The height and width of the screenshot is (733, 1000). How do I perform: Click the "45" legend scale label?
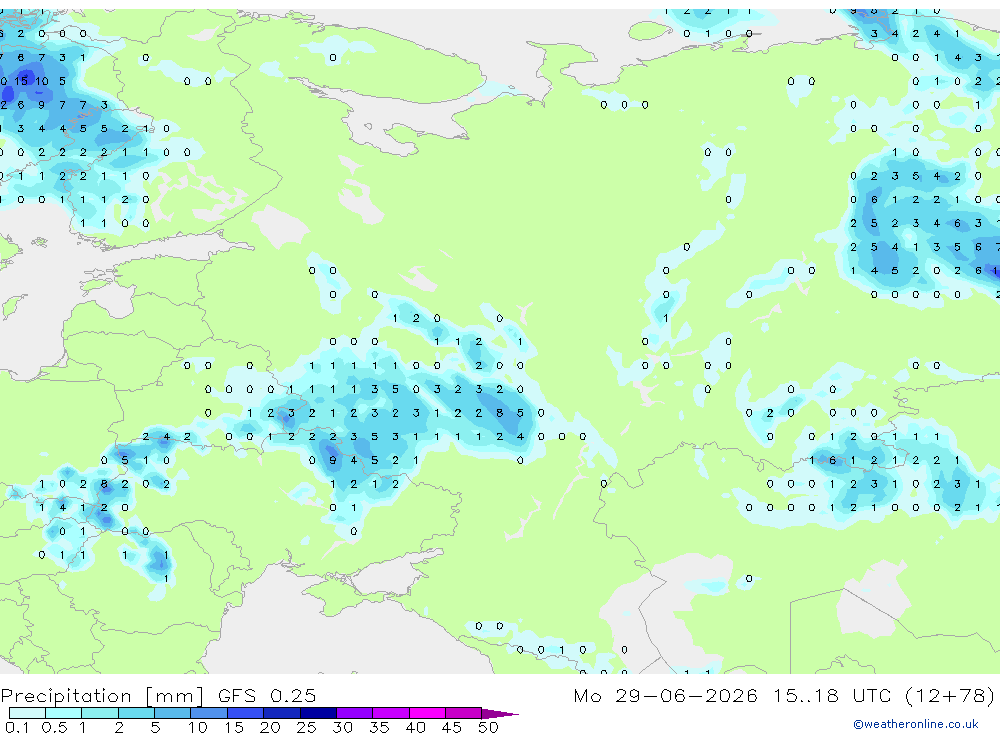coord(452,727)
